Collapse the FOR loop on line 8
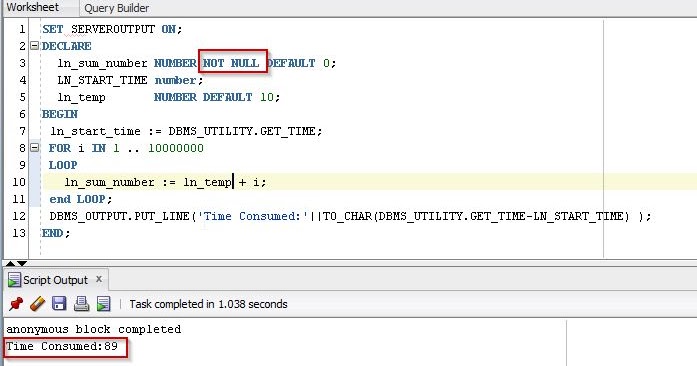The height and width of the screenshot is (366, 697). coord(34,147)
